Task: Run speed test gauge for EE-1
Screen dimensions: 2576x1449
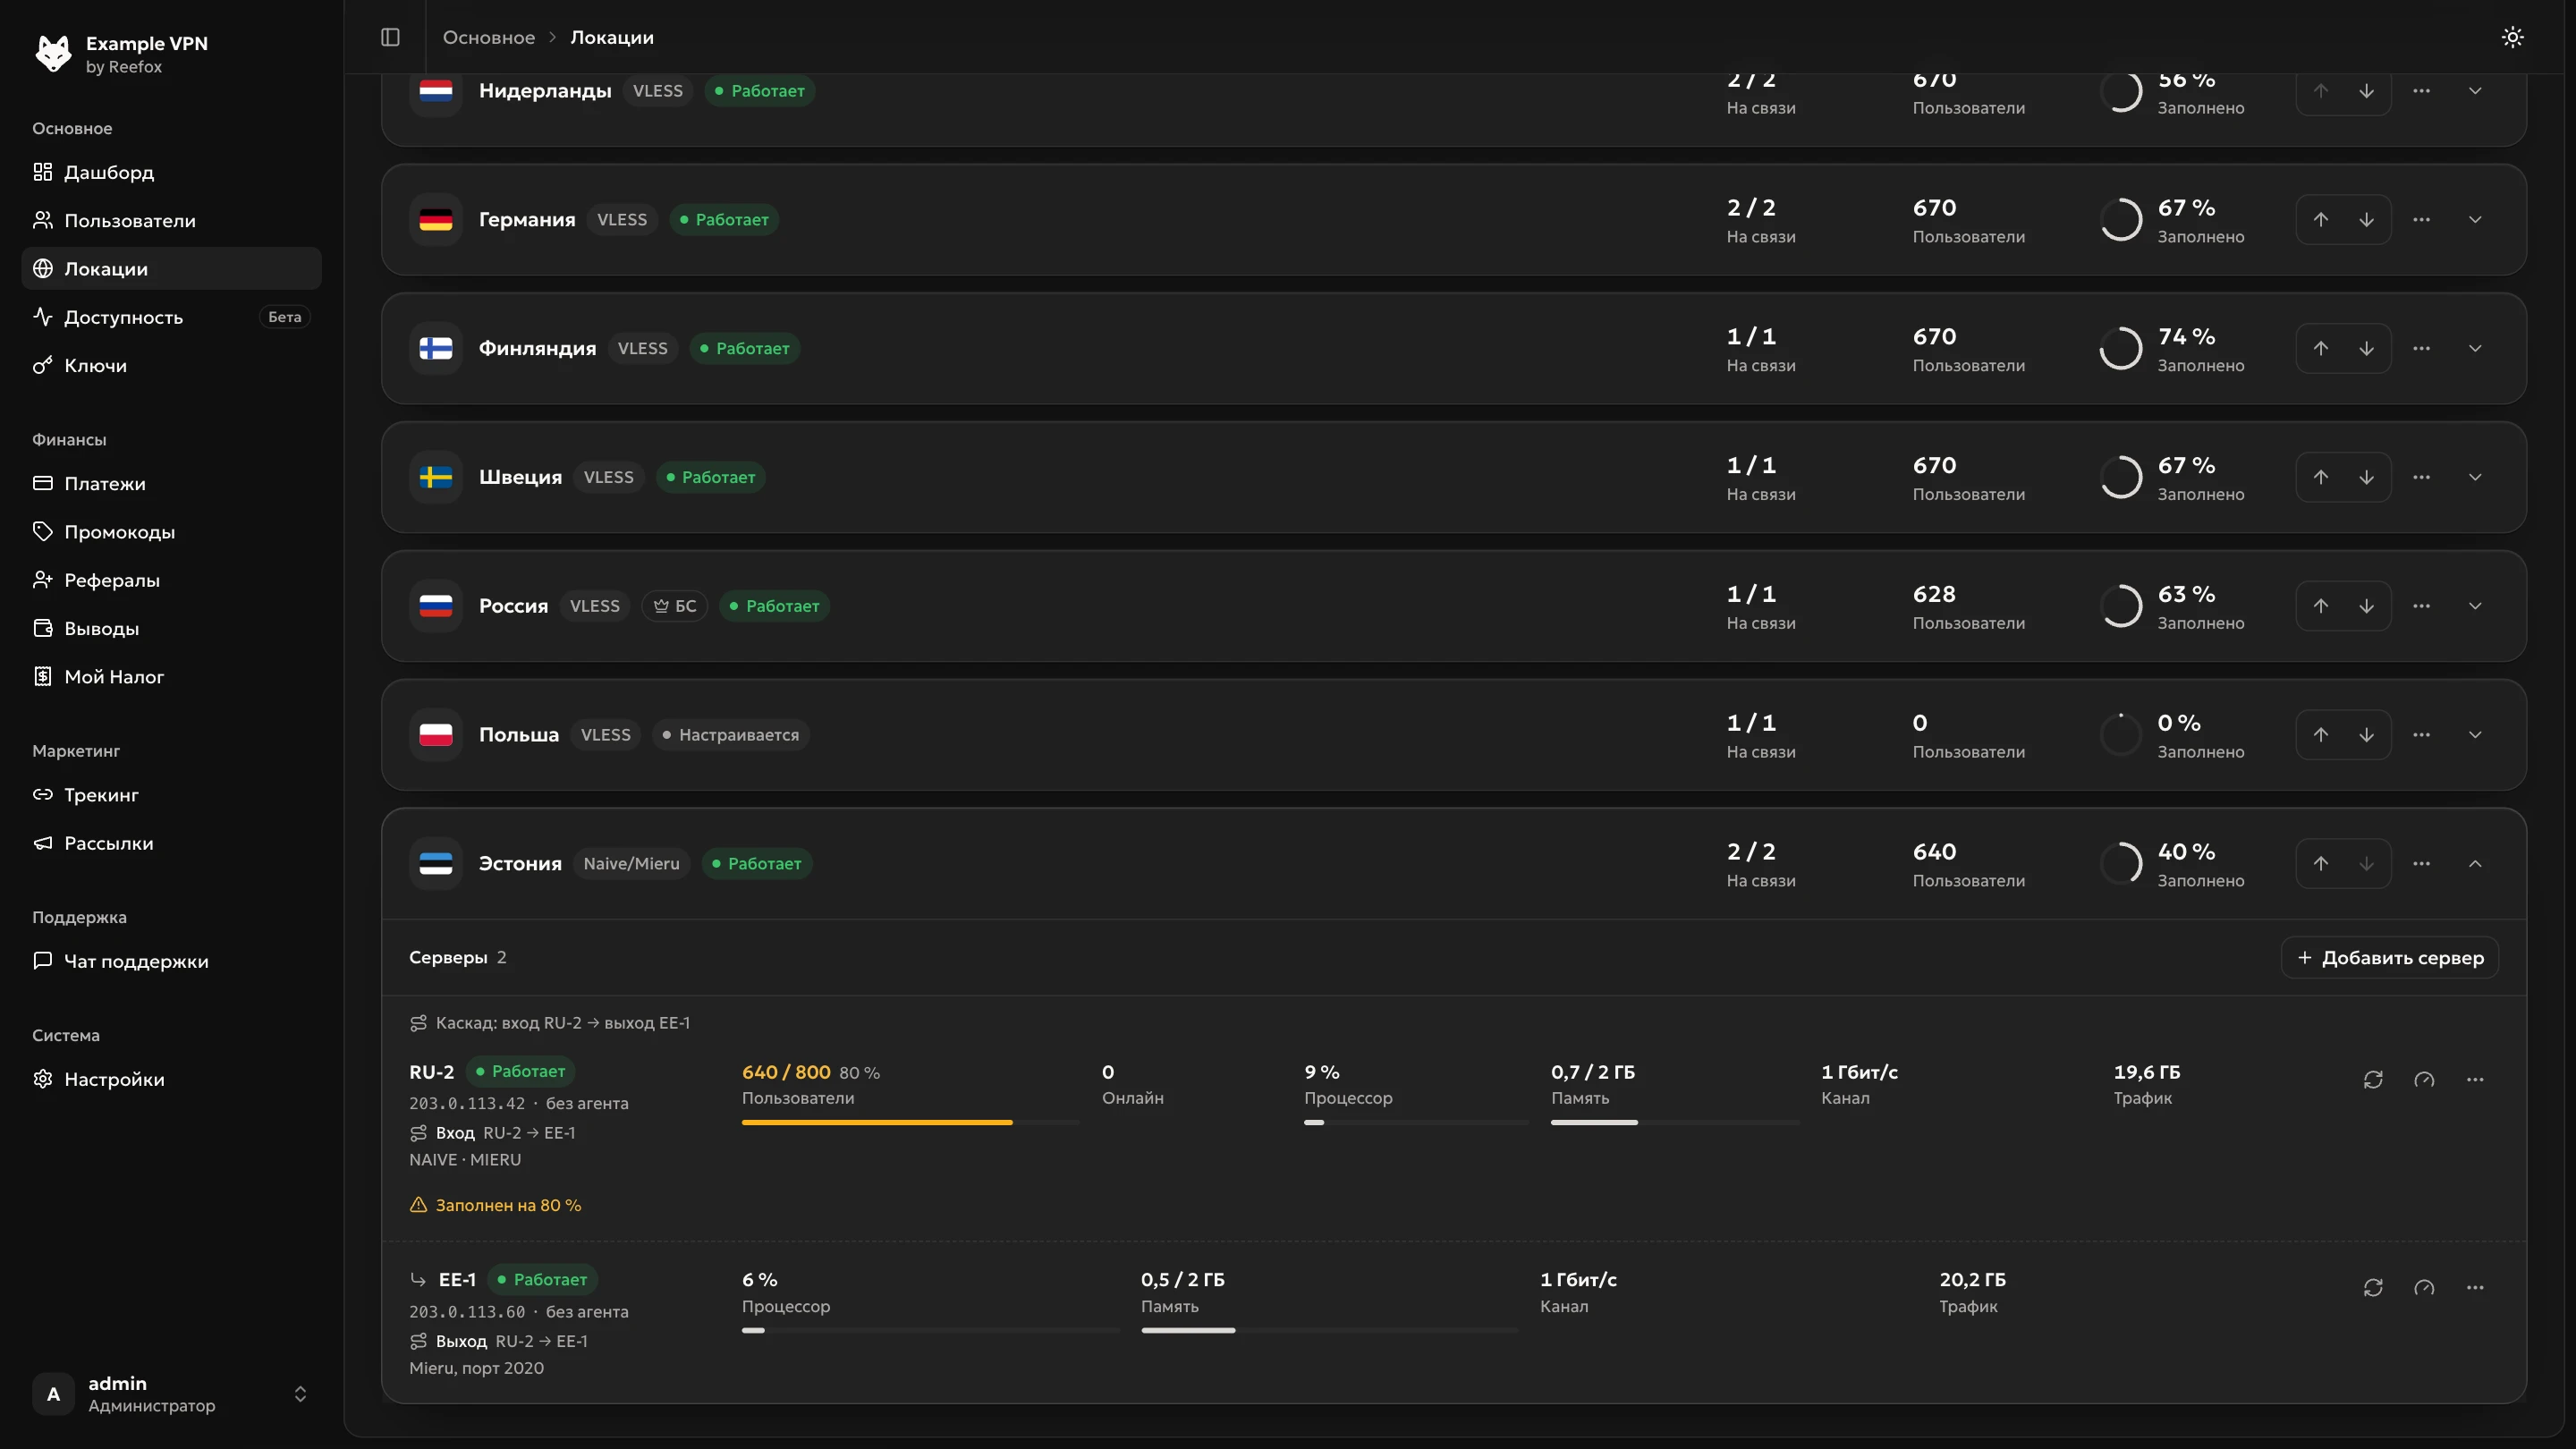Action: click(2424, 1287)
